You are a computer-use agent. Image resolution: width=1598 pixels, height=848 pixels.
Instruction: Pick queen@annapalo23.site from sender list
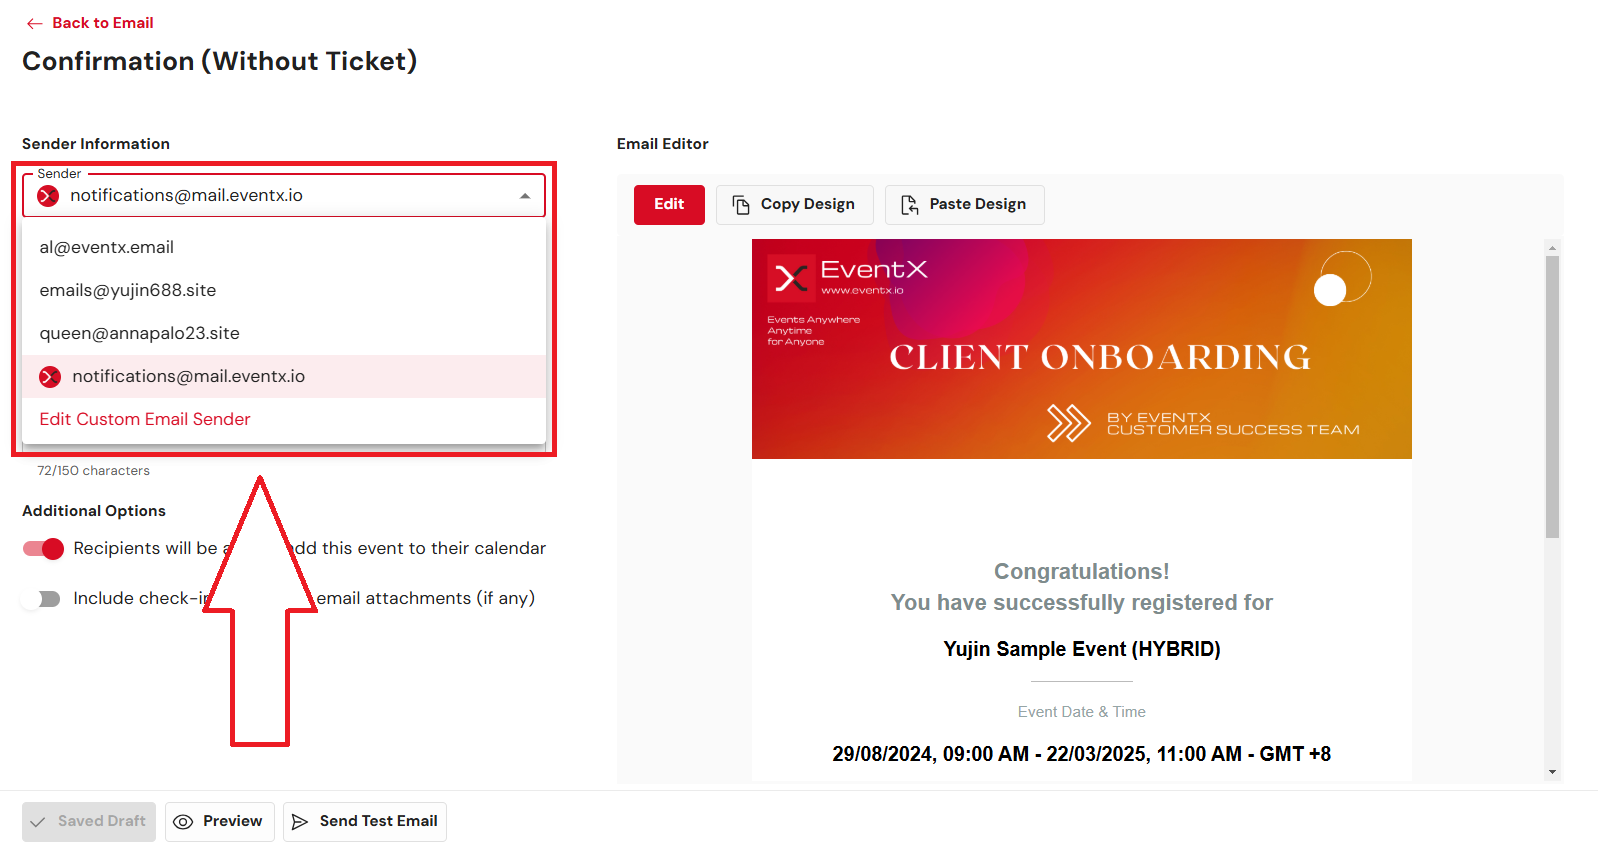[284, 333]
